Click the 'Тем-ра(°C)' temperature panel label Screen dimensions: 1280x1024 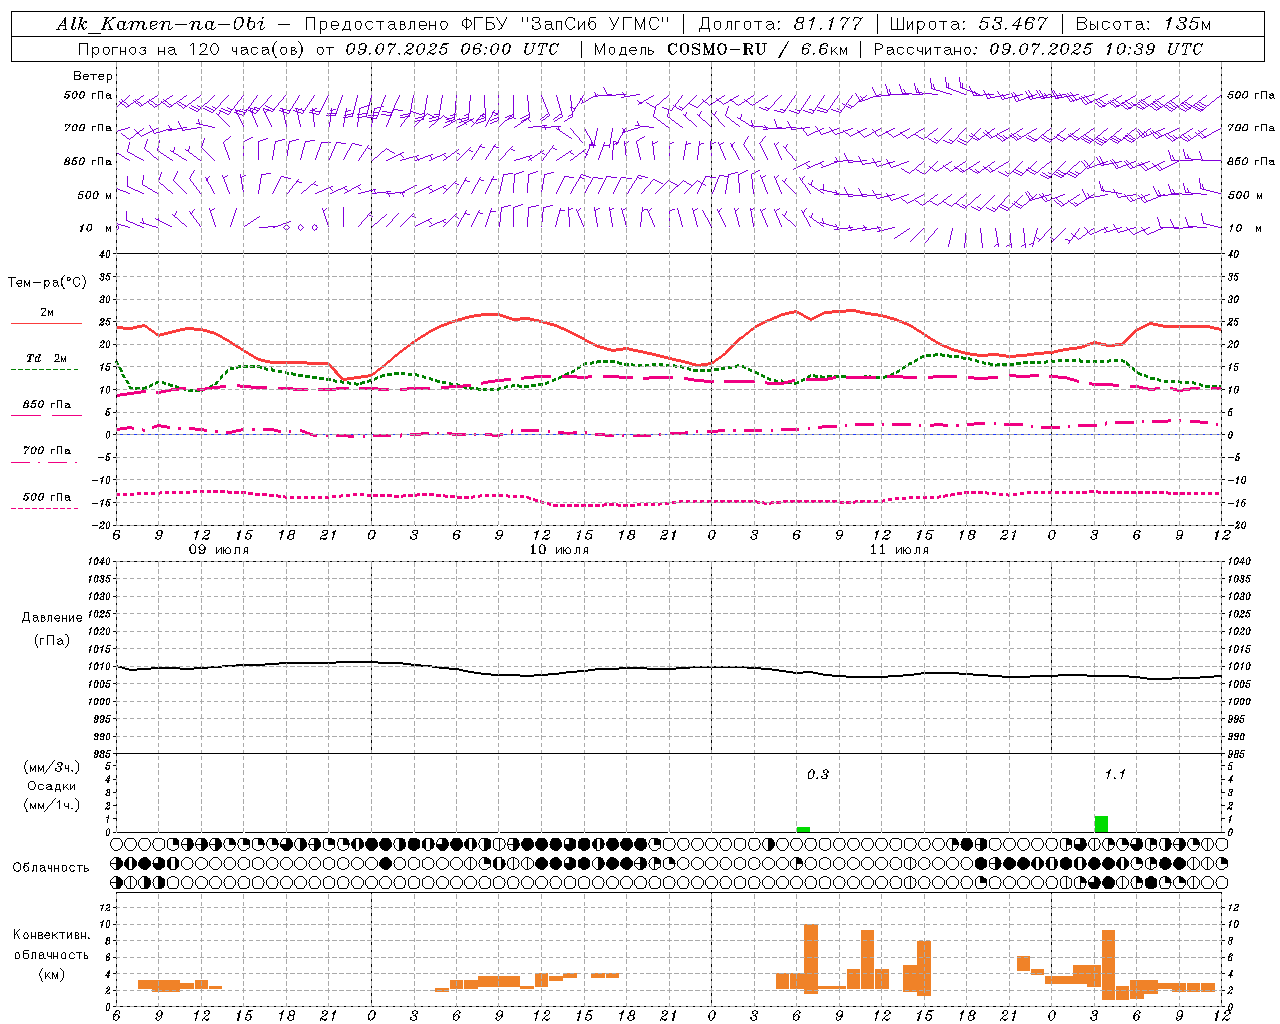(47, 283)
